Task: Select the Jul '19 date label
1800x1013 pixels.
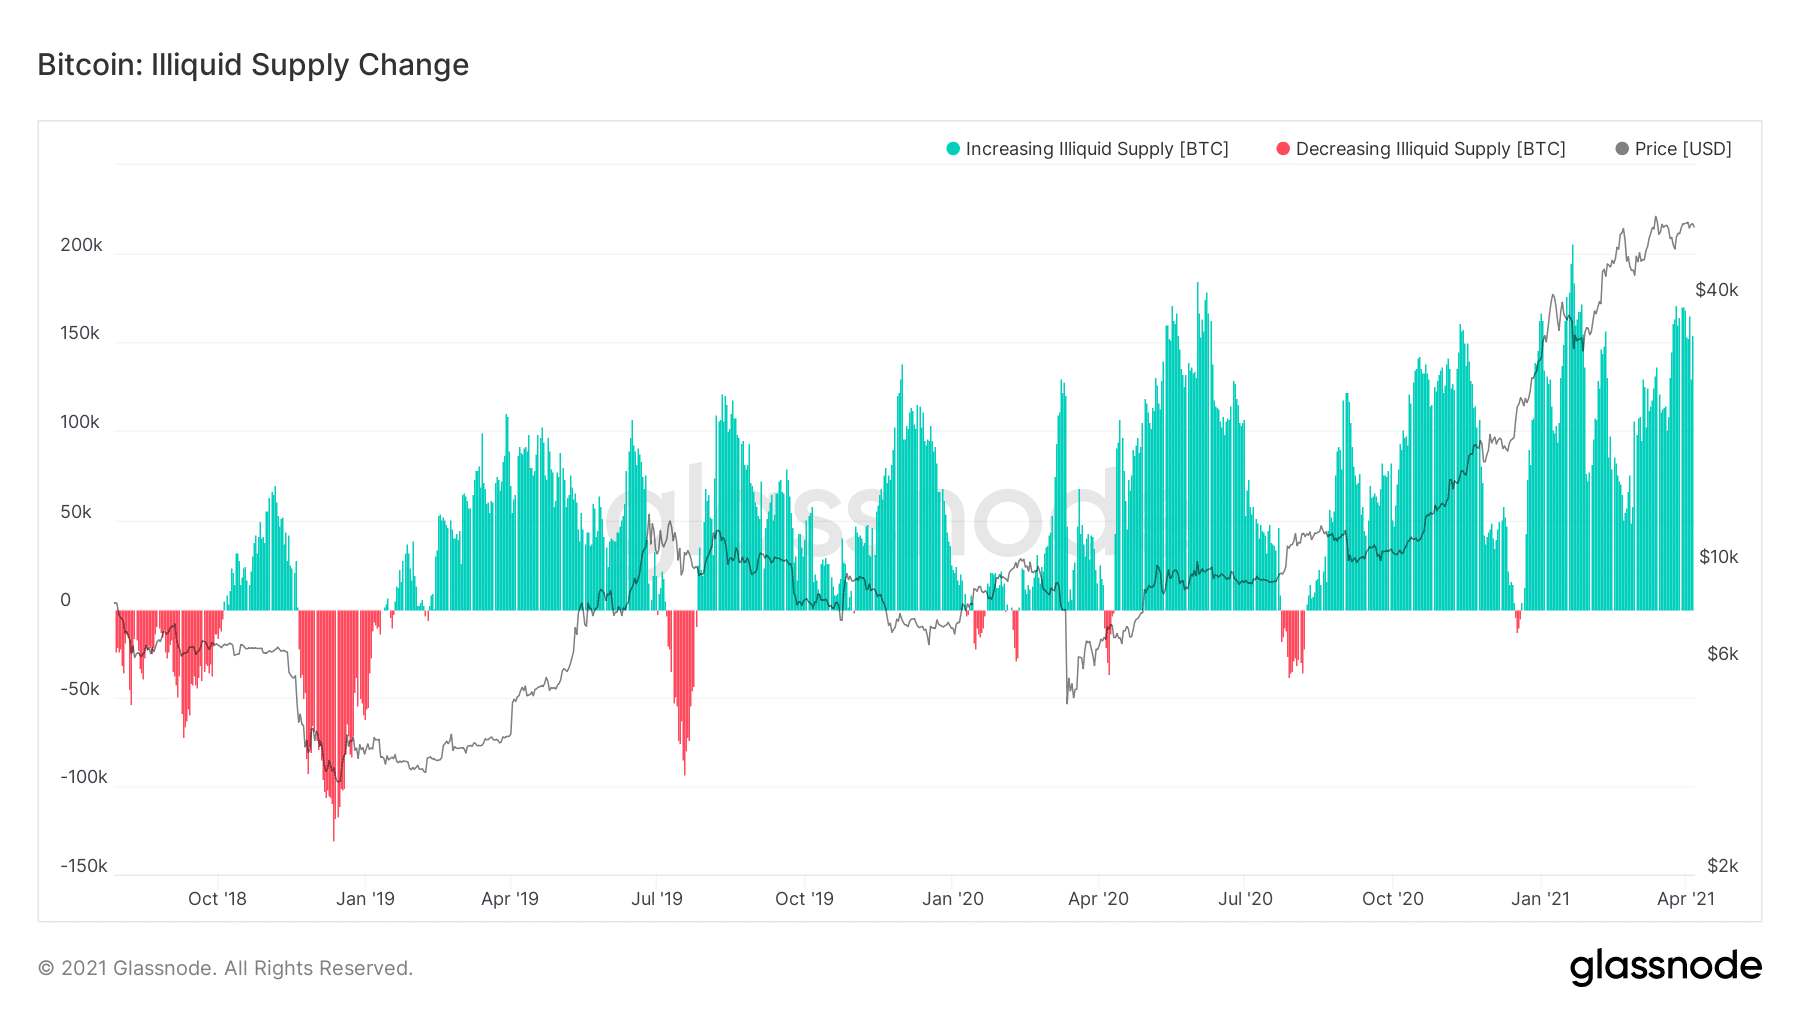Action: (x=657, y=899)
